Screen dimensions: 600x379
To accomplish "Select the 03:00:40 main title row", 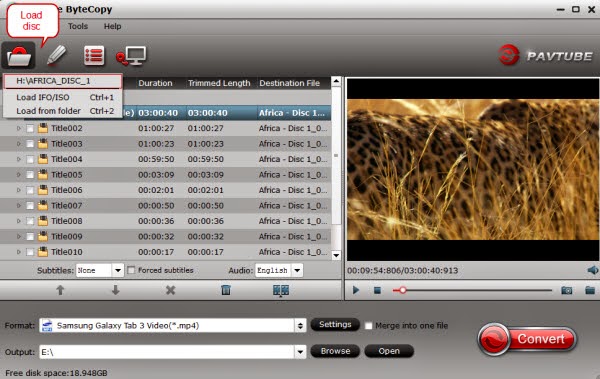I will tap(165, 113).
